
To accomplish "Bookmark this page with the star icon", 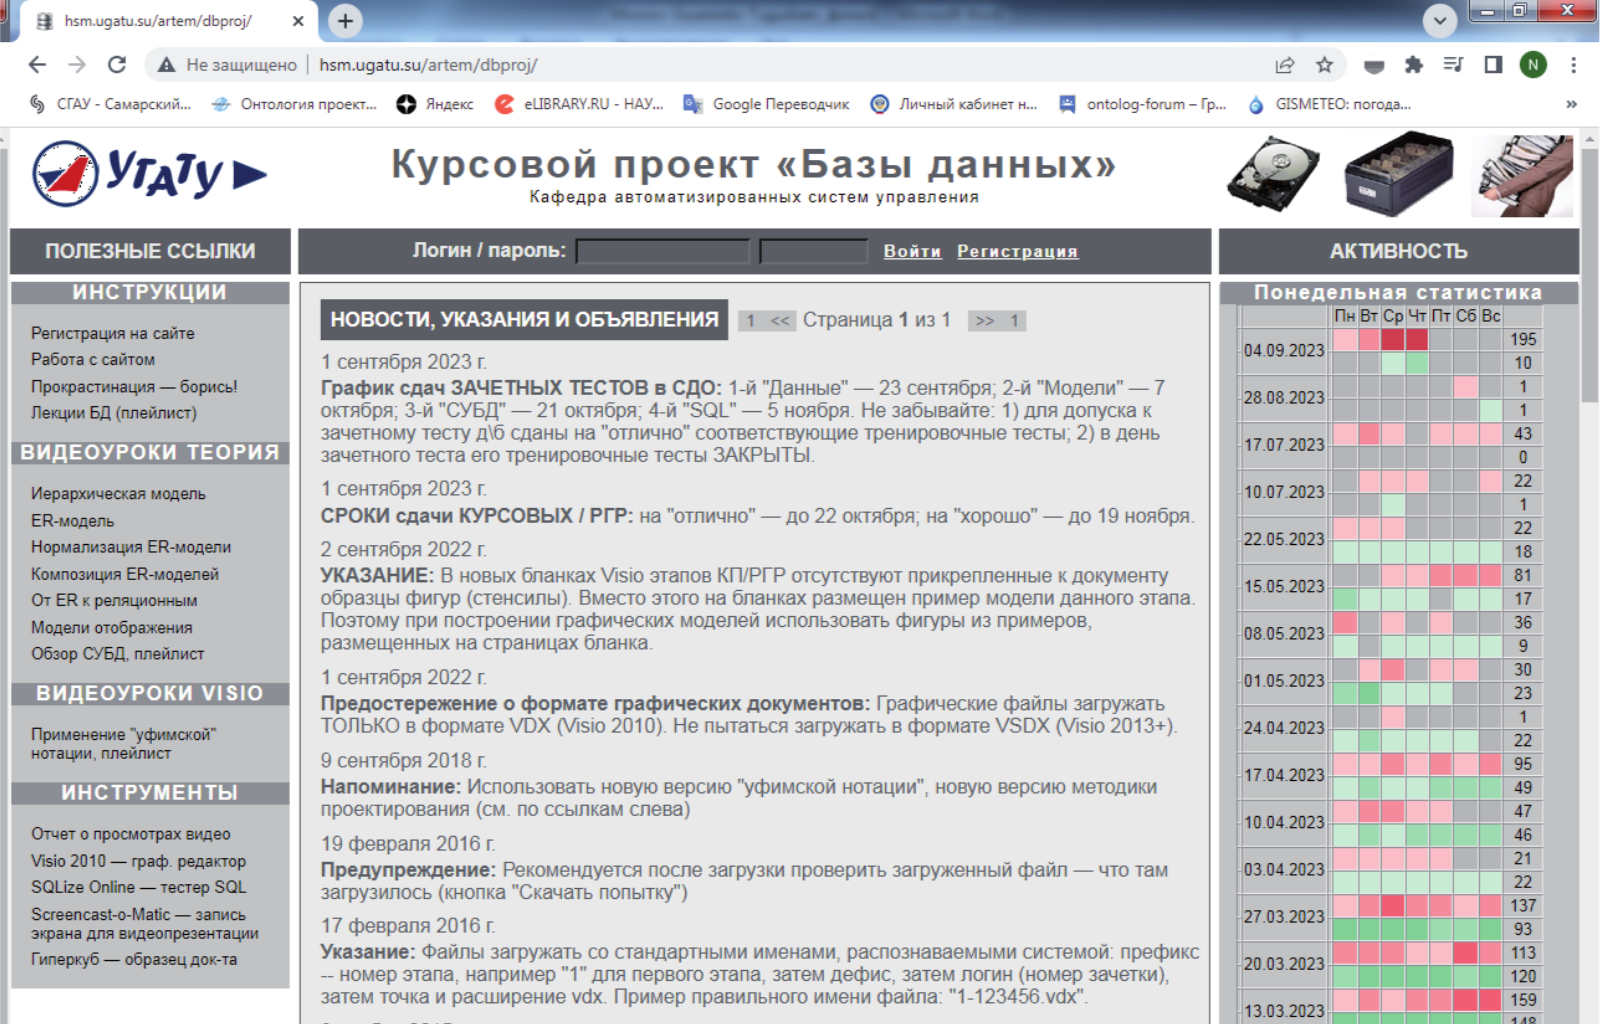I will point(1324,65).
